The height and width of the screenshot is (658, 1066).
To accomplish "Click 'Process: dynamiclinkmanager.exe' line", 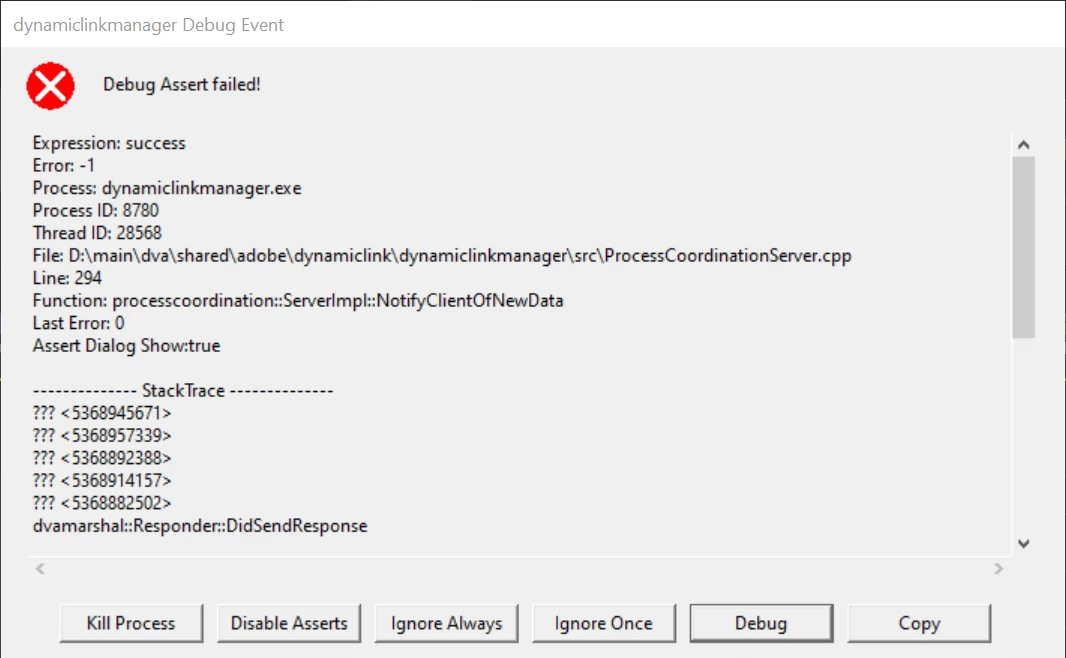I will (167, 188).
